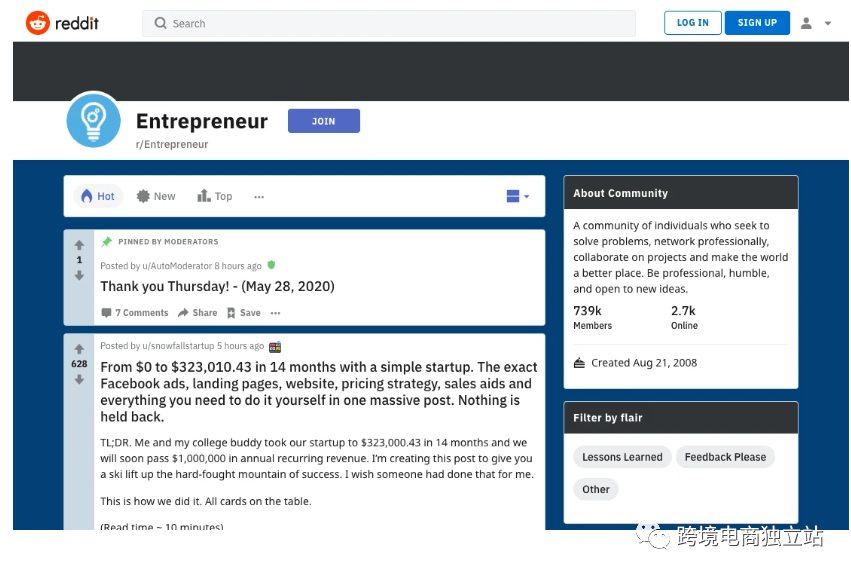Image resolution: width=851 pixels, height=574 pixels.
Task: Focus the Search input field
Action: pyautogui.click(x=389, y=23)
